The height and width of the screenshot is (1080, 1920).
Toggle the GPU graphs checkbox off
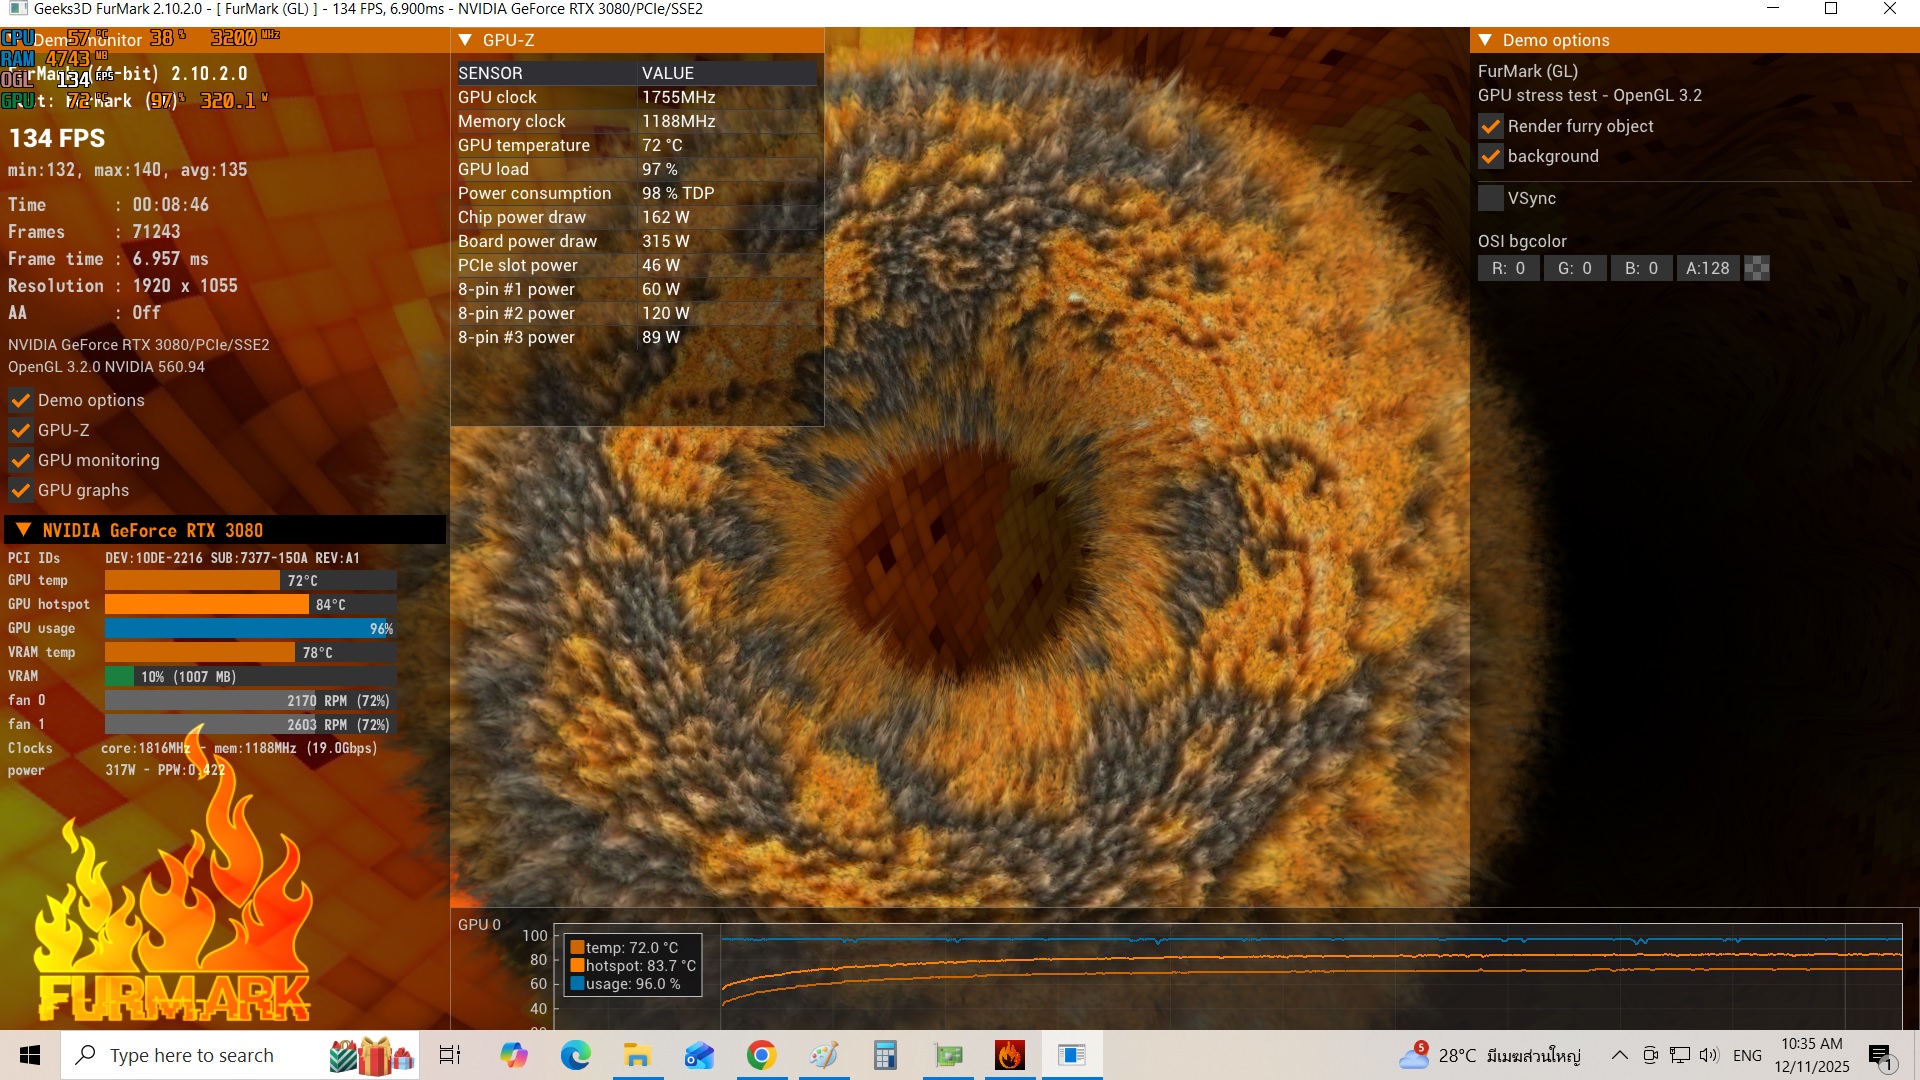tap(20, 490)
